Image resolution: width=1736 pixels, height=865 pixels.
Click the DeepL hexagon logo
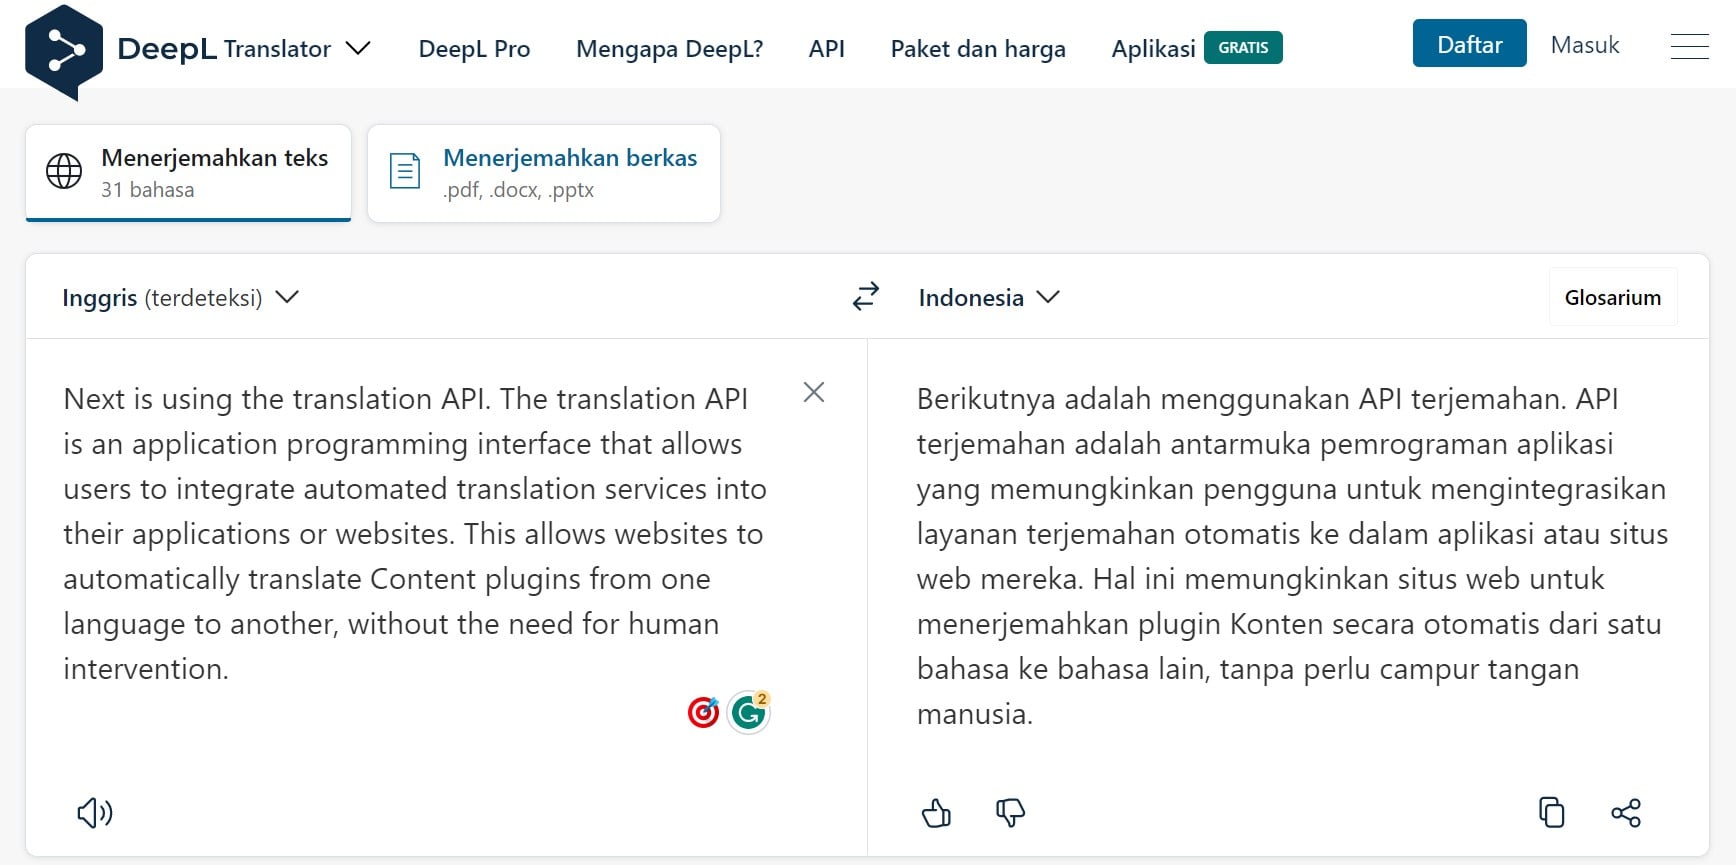[x=64, y=52]
